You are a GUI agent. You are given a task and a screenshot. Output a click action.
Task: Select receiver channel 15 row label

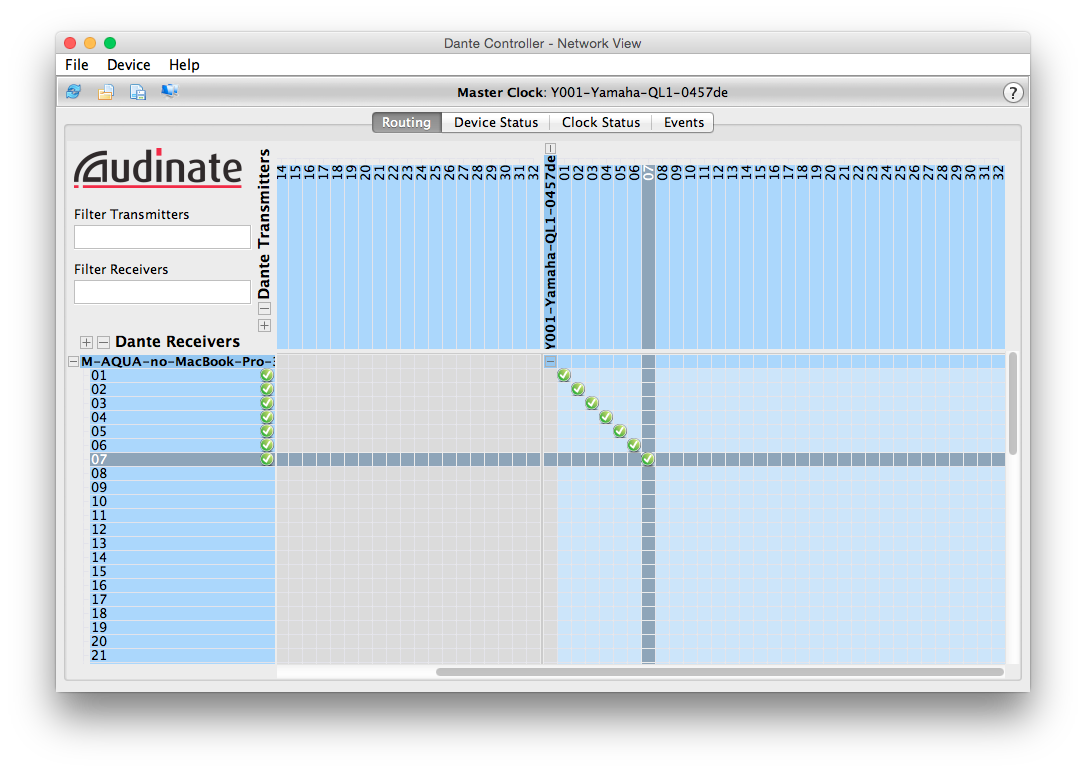click(99, 571)
